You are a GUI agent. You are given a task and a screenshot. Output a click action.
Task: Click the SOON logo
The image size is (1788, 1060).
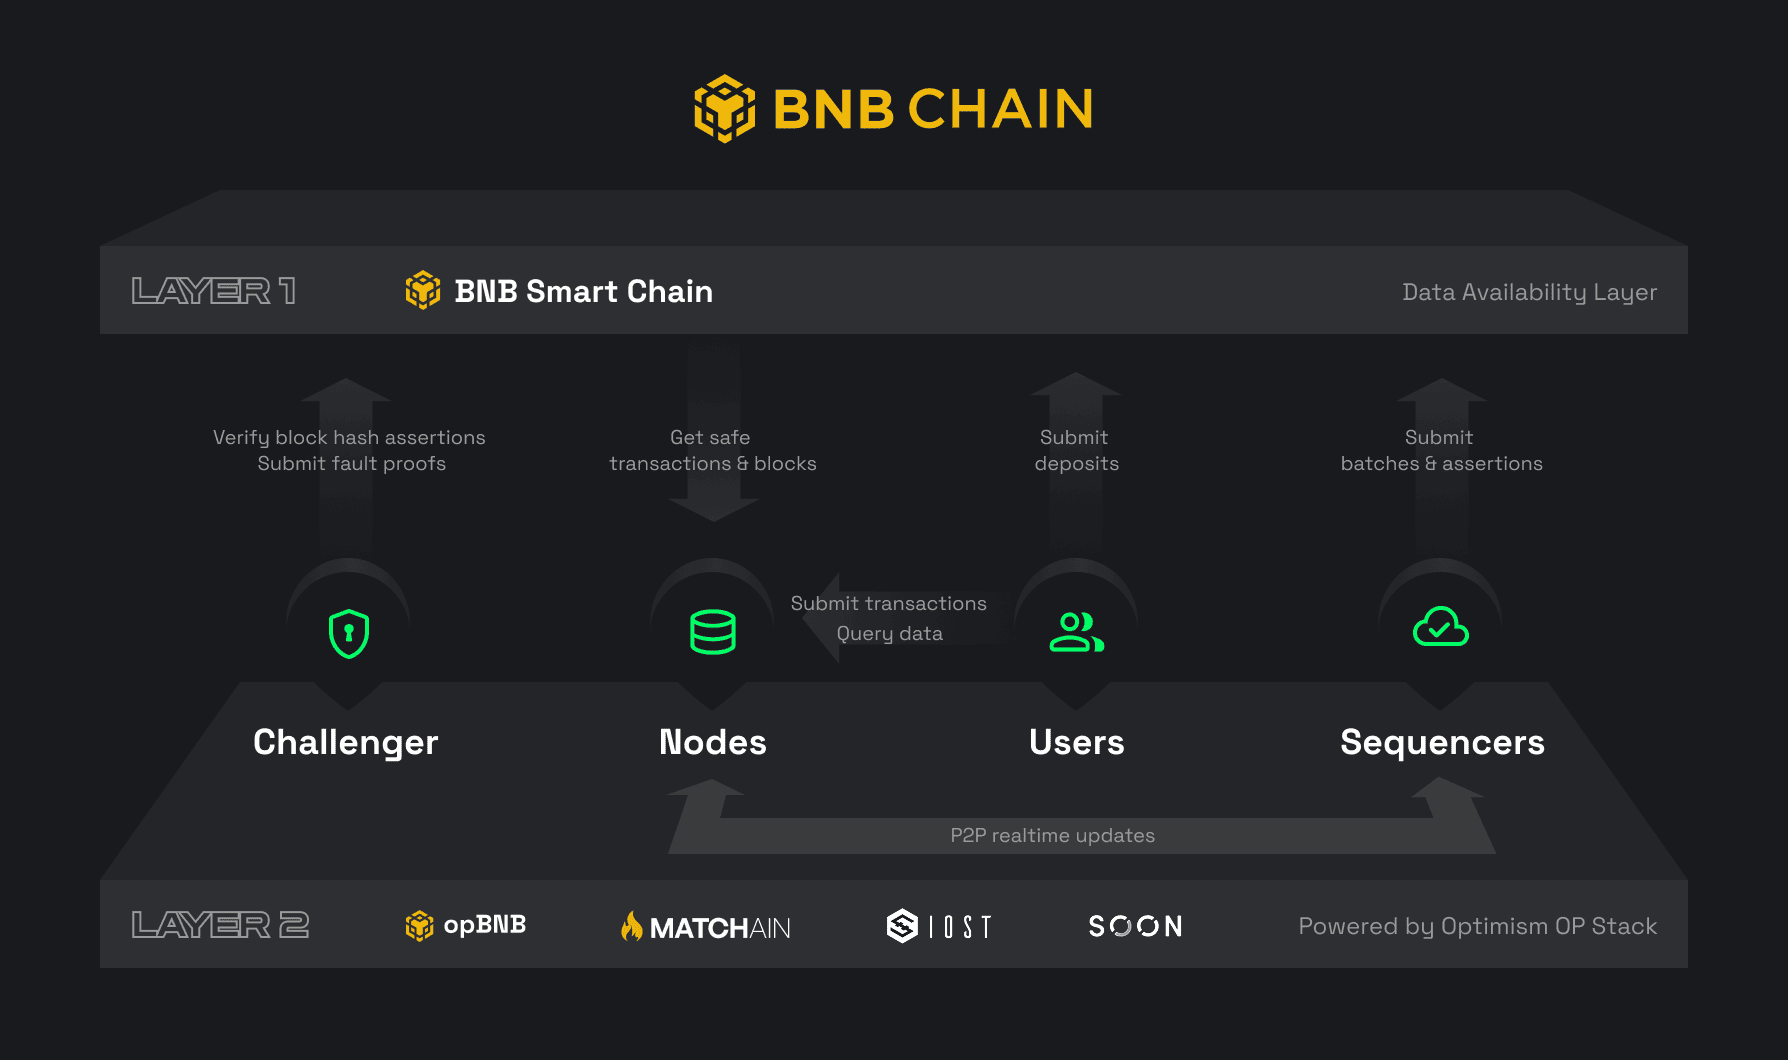[x=1135, y=926]
